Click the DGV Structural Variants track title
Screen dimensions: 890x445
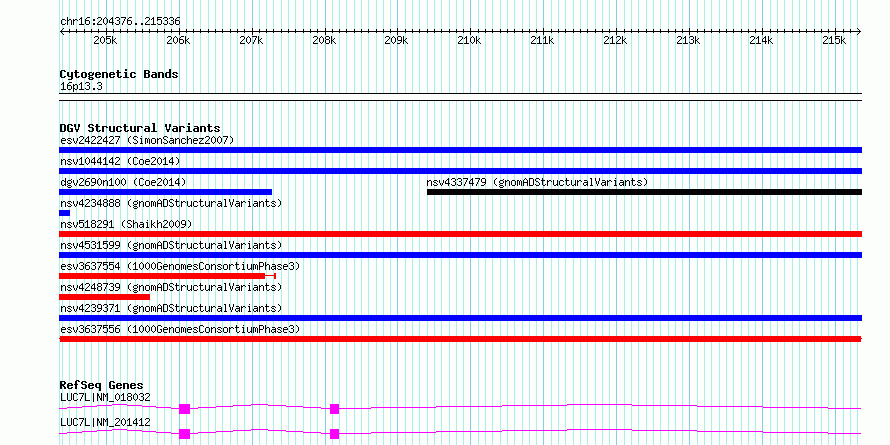[x=140, y=128]
